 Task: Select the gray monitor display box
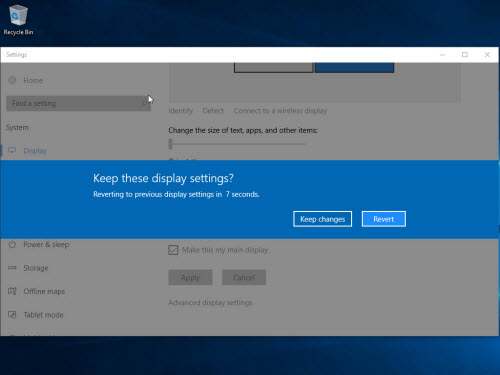(274, 68)
